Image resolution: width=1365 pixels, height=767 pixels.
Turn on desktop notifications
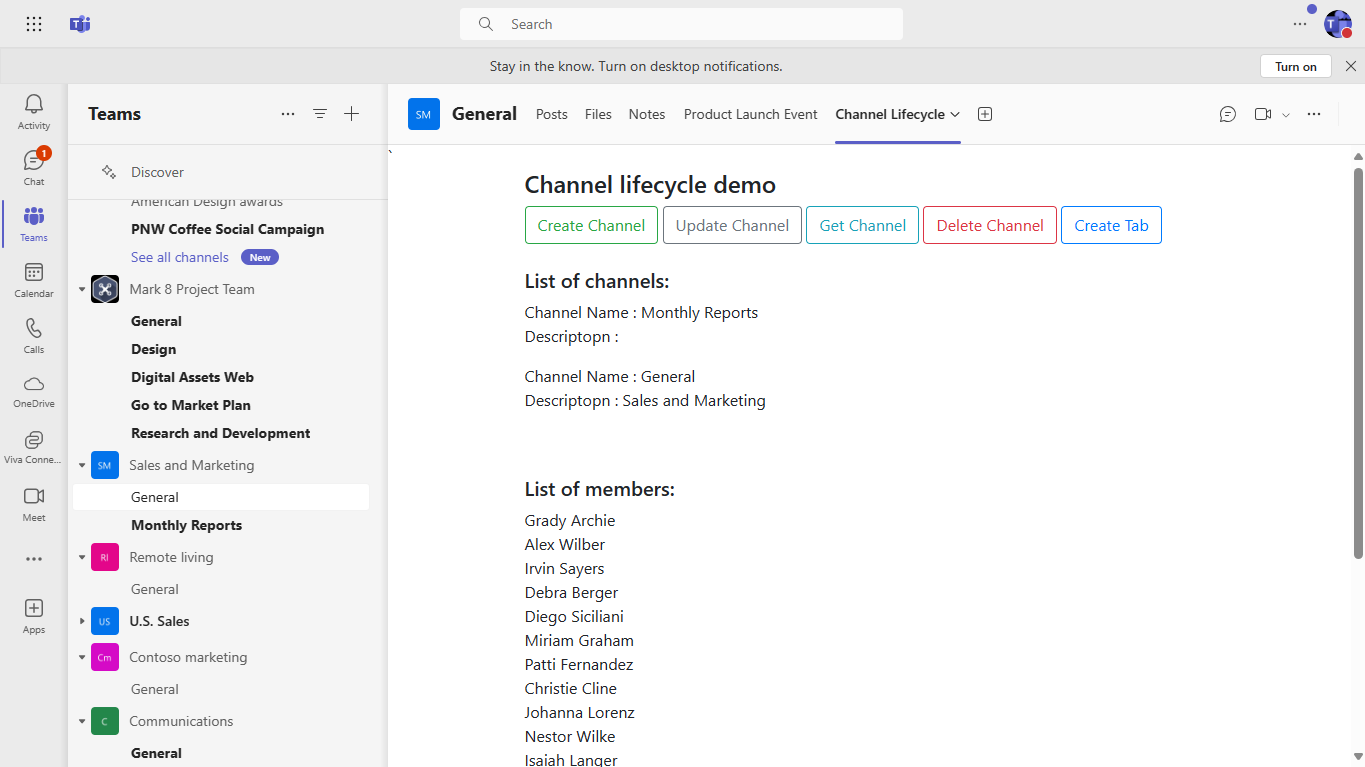1296,66
